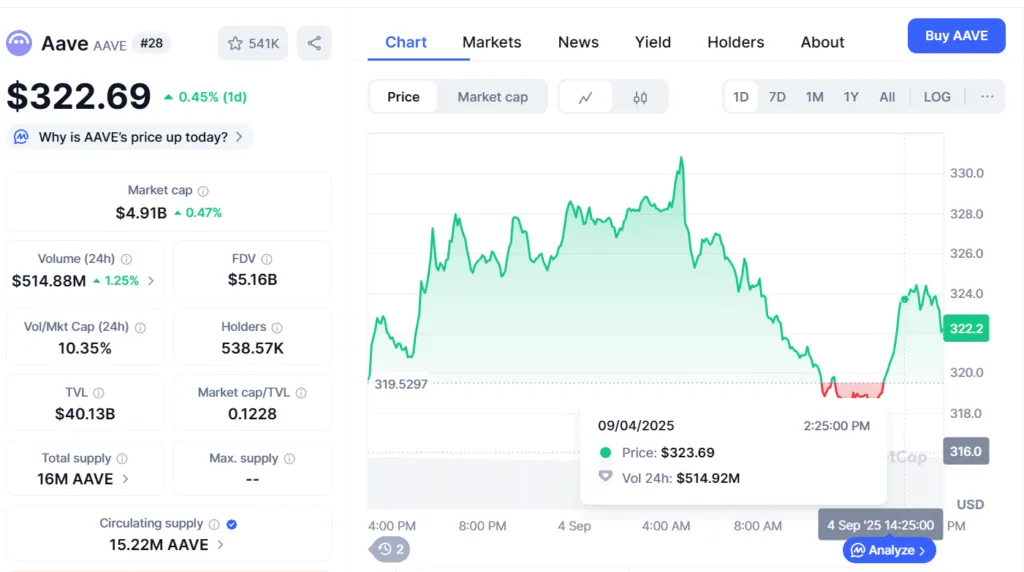Screen dimensions: 1024x572
Task: Toggle chart to Market cap view
Action: 492,97
